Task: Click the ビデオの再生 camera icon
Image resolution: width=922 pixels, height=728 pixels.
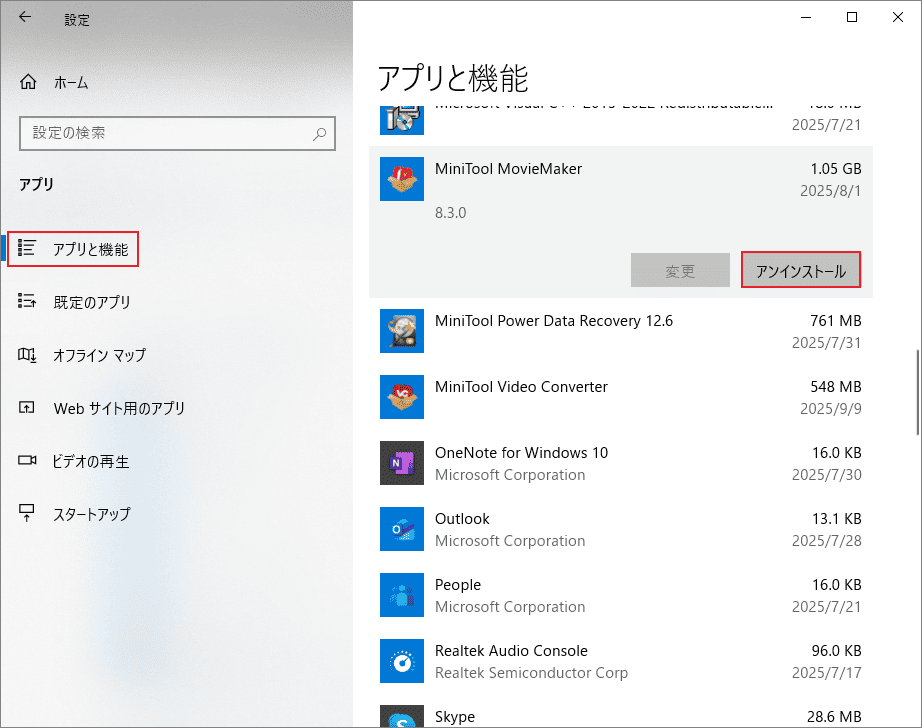Action: coord(27,460)
